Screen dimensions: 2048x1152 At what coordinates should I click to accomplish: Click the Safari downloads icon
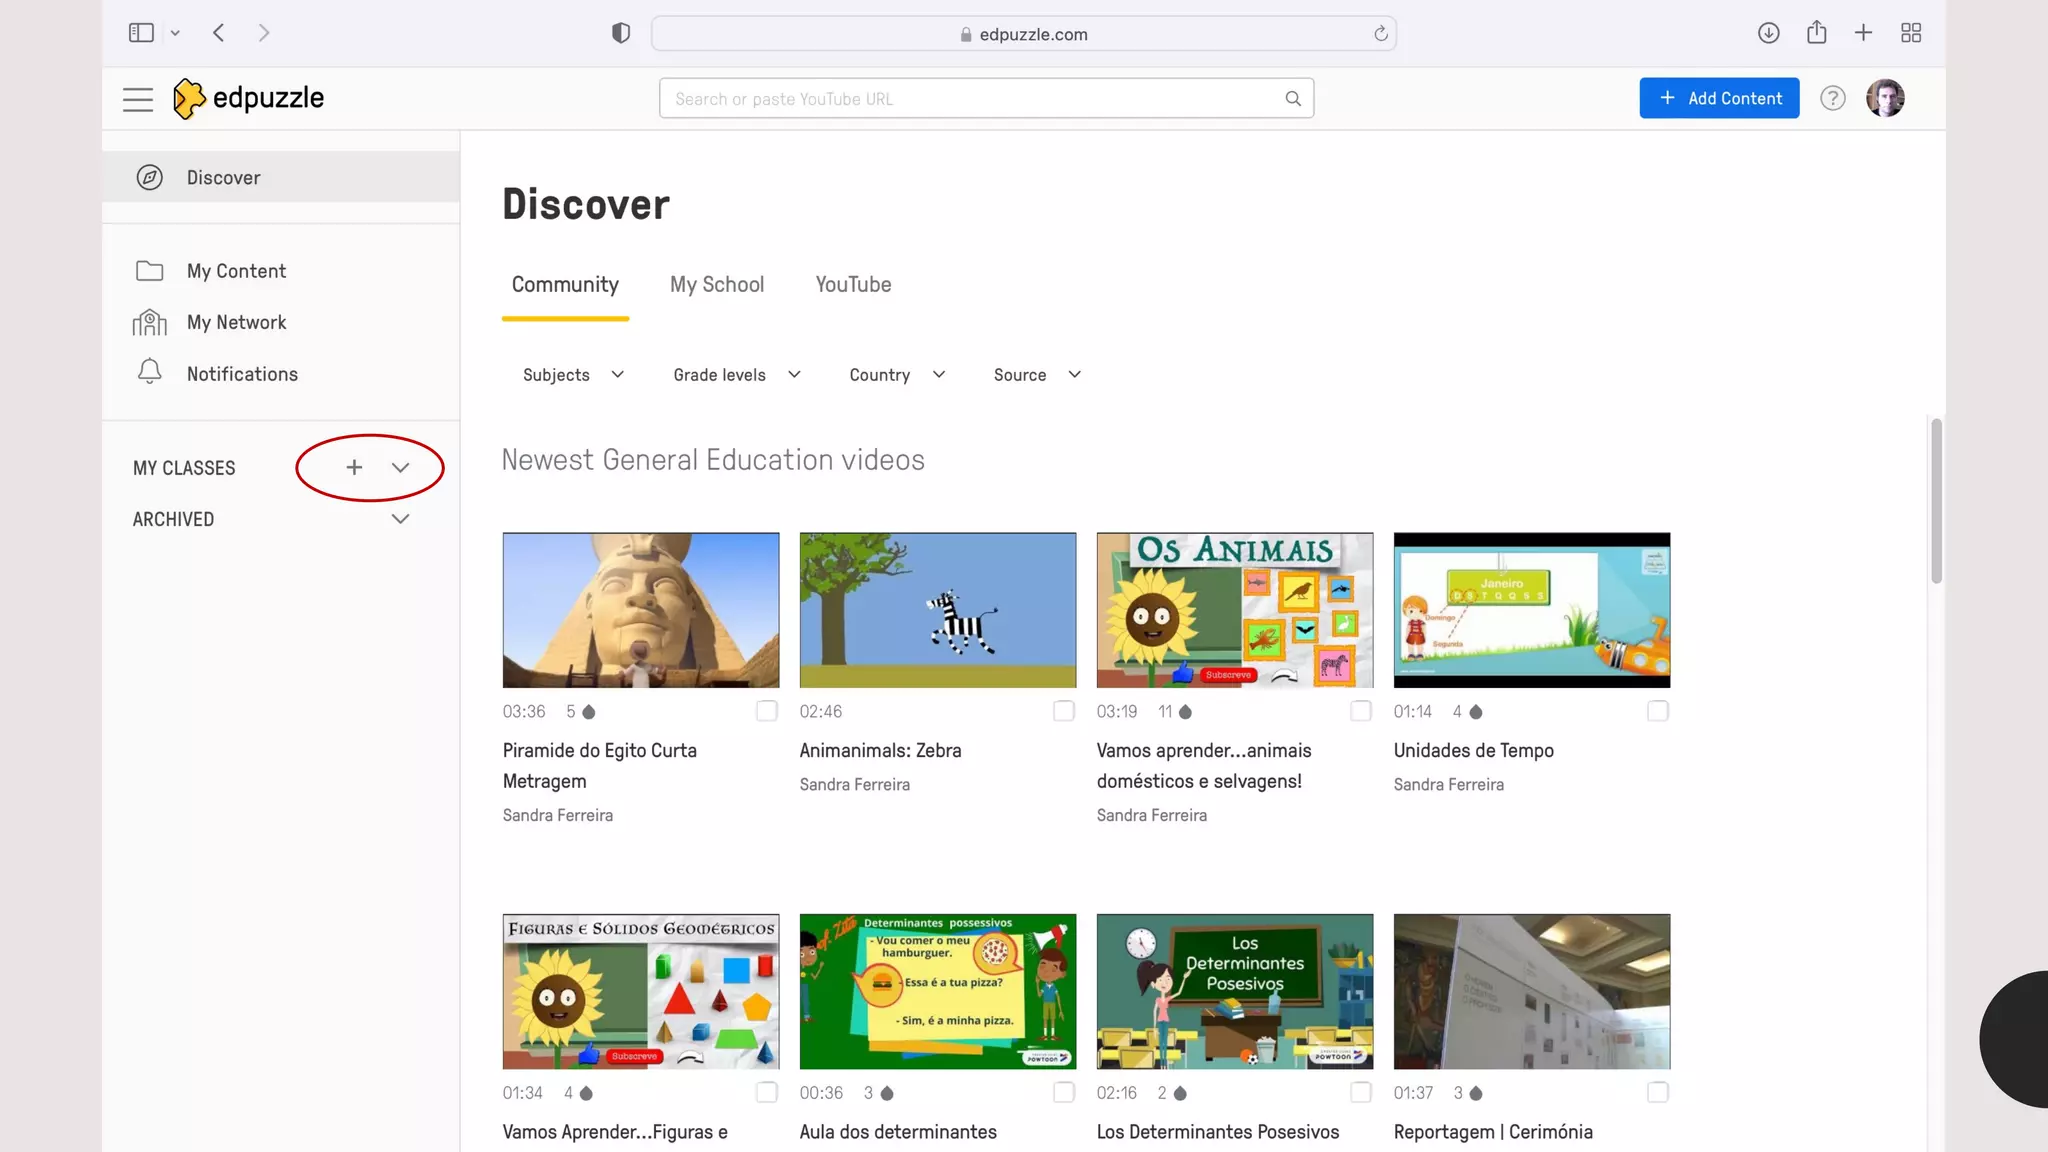point(1768,33)
